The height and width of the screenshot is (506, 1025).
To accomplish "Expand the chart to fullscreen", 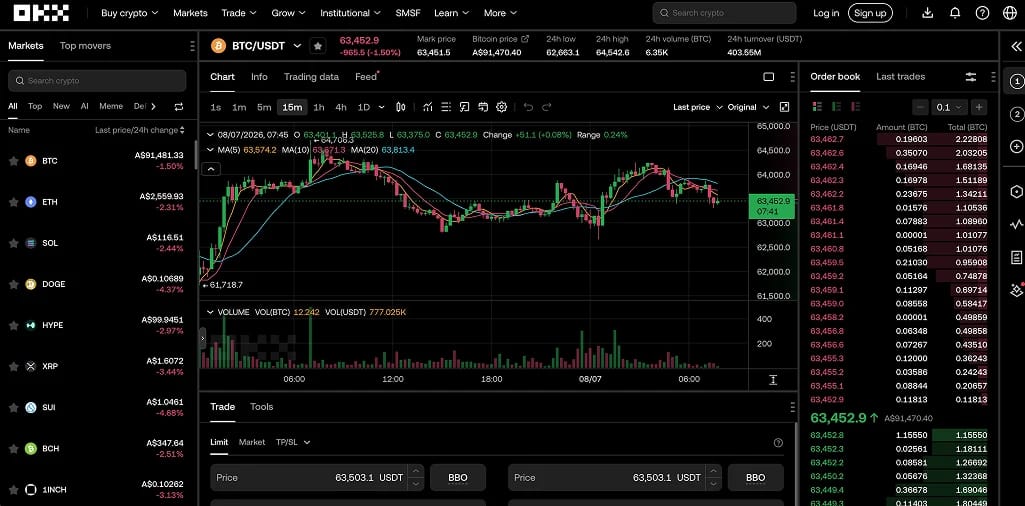I will point(784,107).
